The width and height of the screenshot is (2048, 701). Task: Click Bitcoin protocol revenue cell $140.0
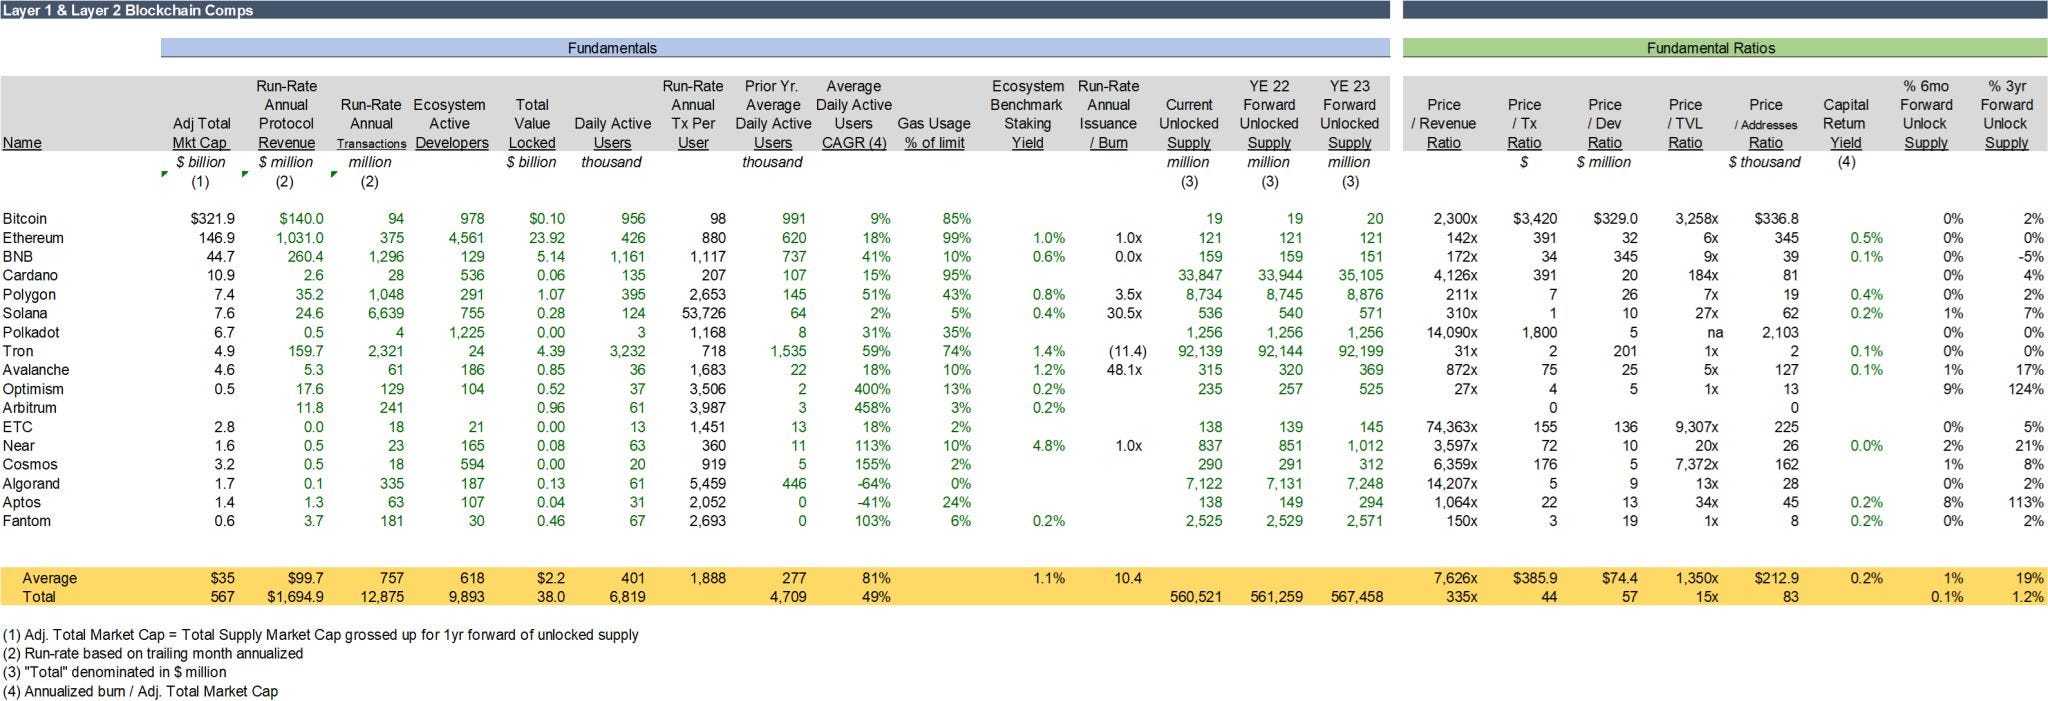[301, 219]
